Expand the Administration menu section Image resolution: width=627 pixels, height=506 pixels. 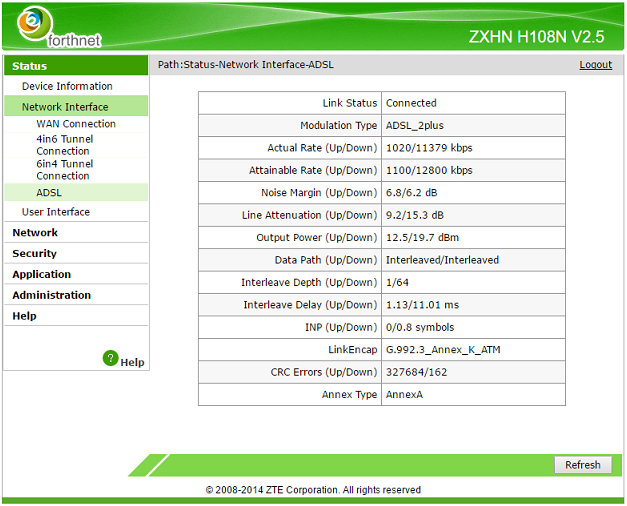click(x=52, y=295)
